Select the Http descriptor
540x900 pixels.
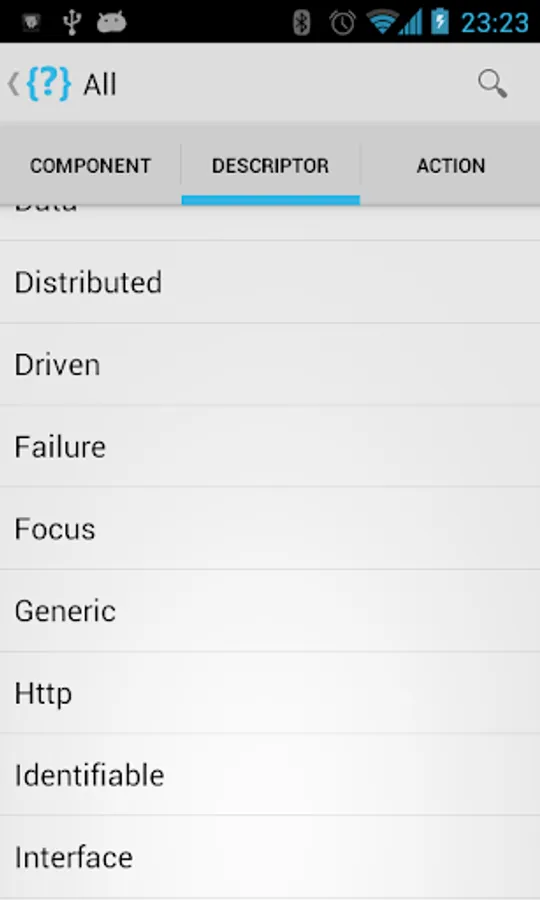(x=270, y=692)
